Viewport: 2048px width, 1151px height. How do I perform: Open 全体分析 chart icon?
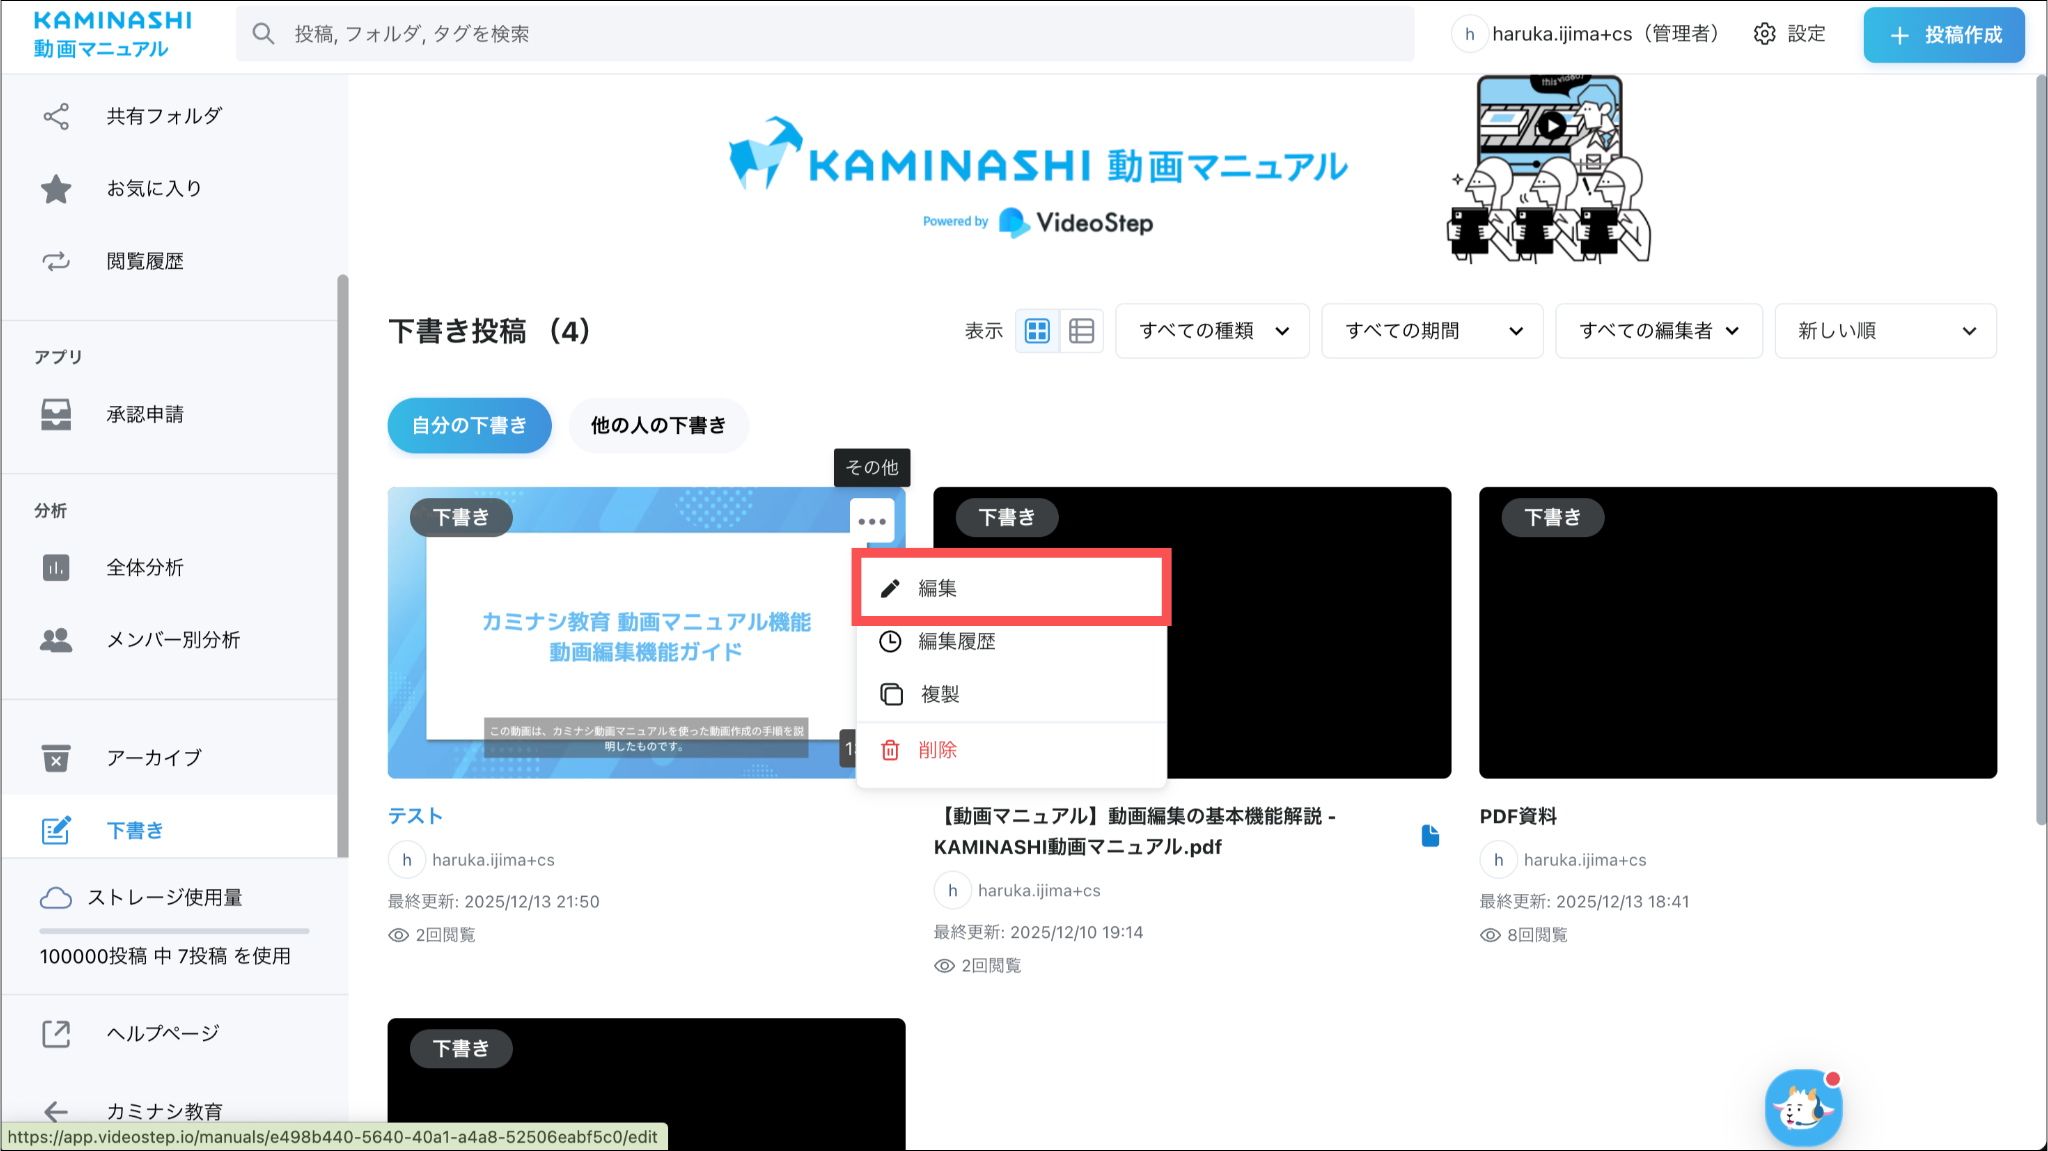point(56,568)
